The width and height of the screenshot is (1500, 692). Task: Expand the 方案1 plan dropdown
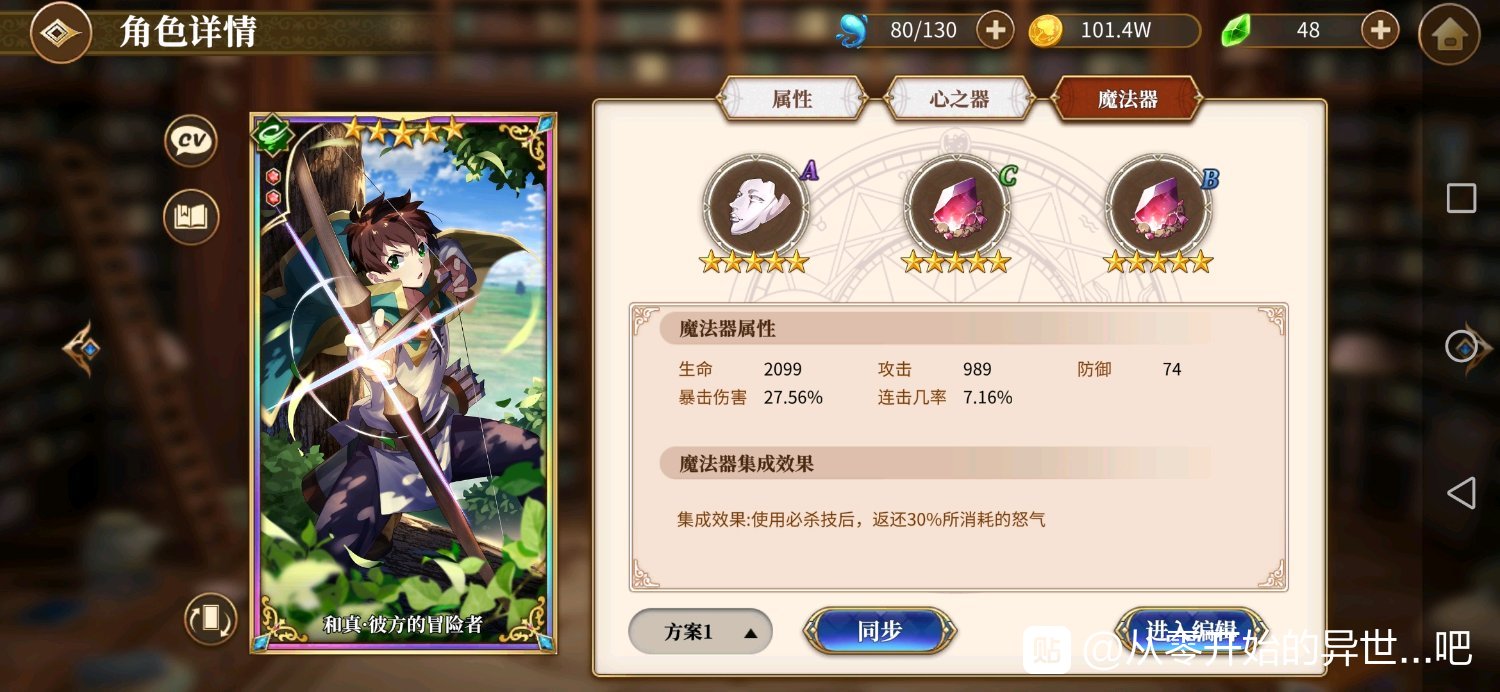(x=700, y=632)
